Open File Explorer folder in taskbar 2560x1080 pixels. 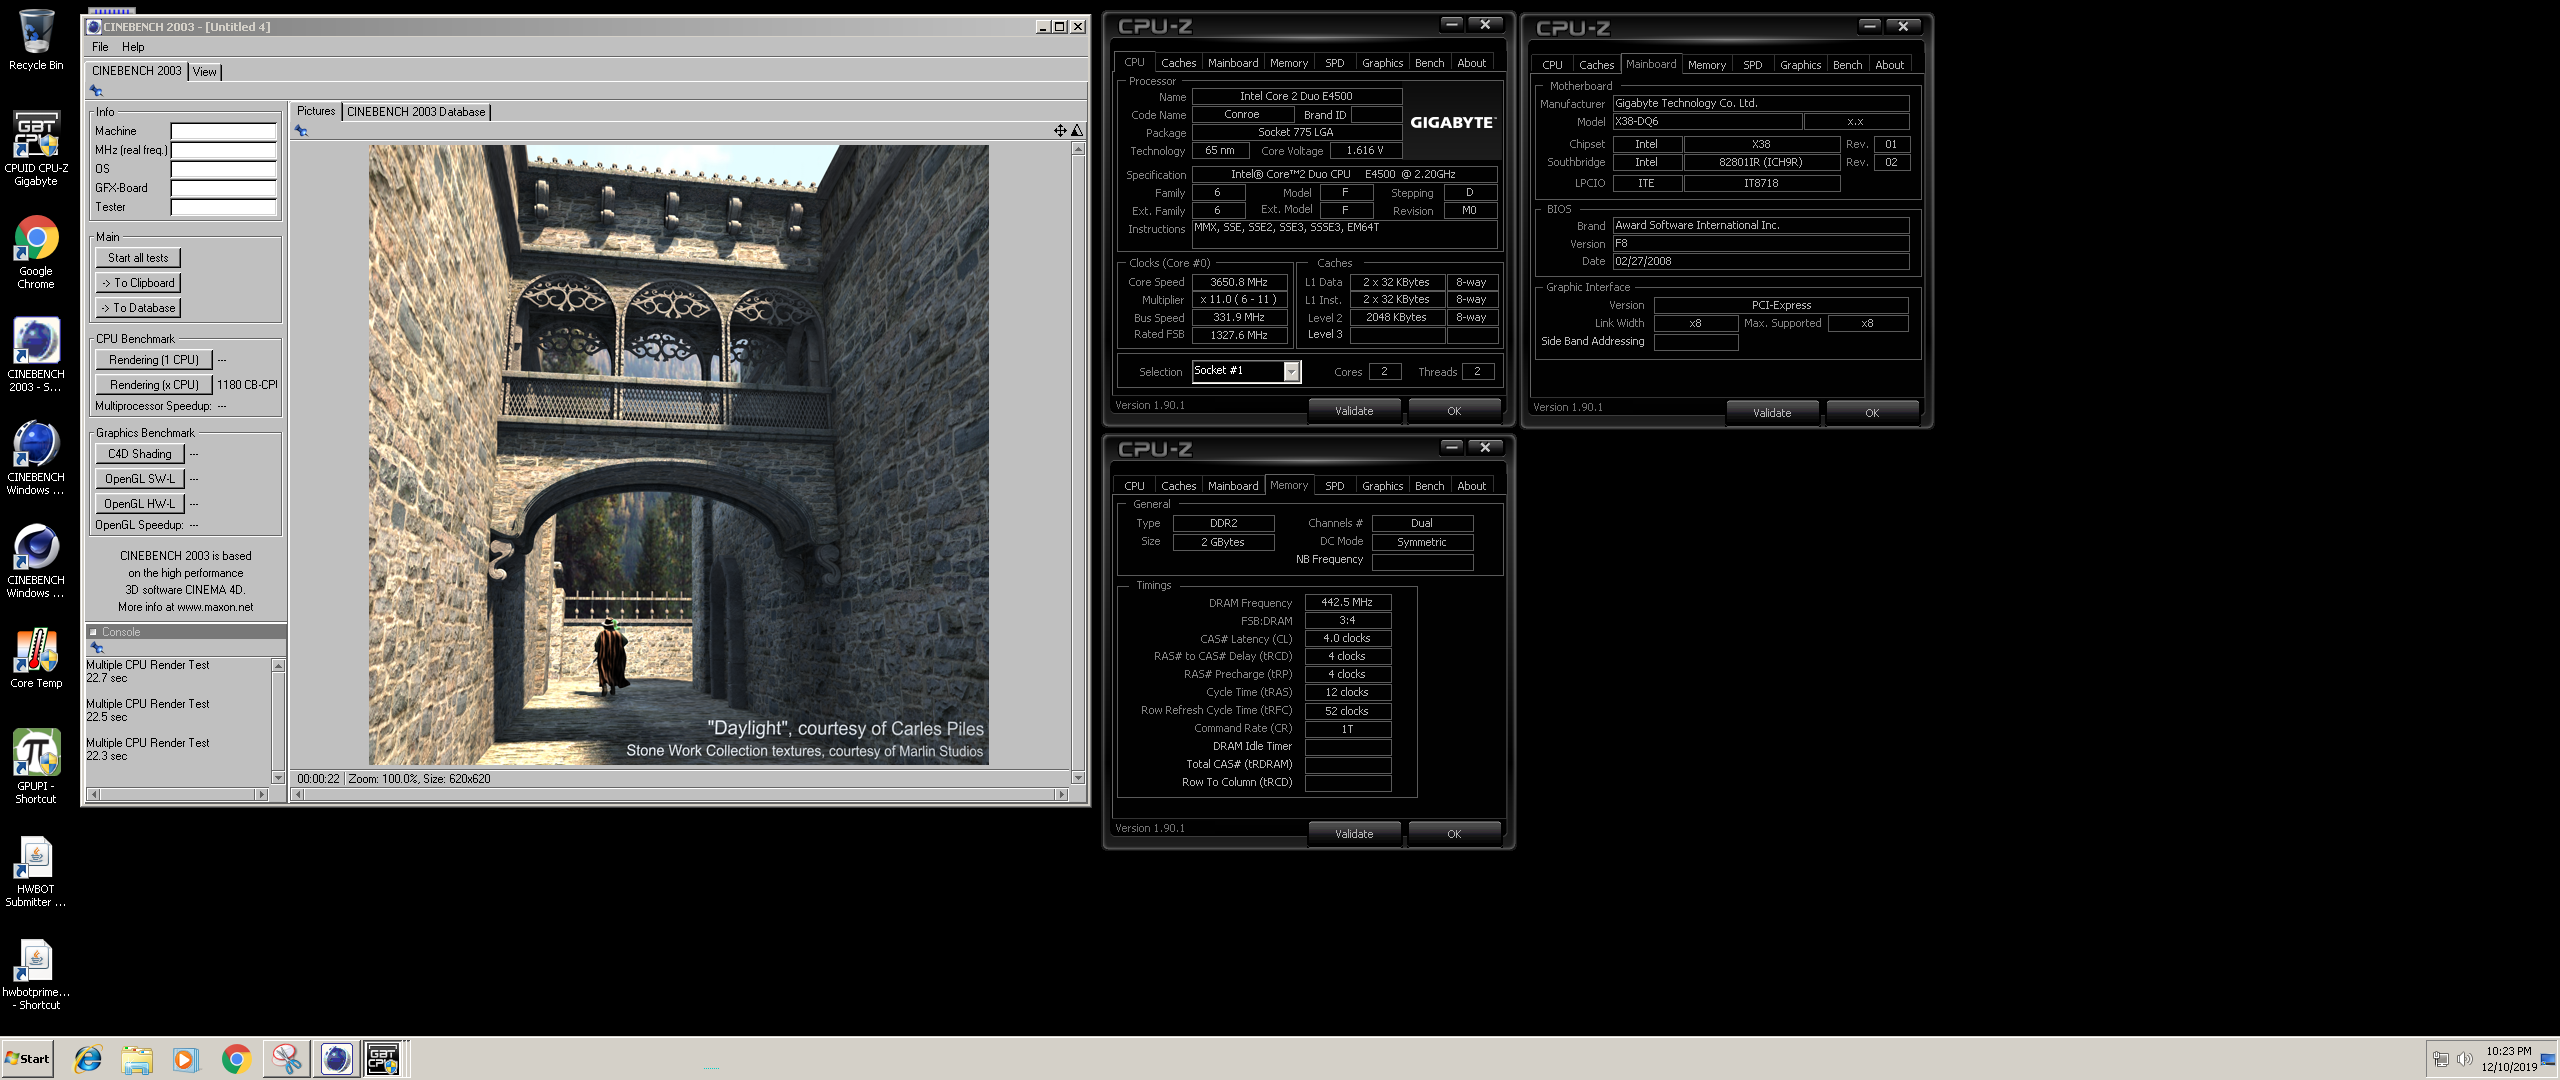point(137,1059)
